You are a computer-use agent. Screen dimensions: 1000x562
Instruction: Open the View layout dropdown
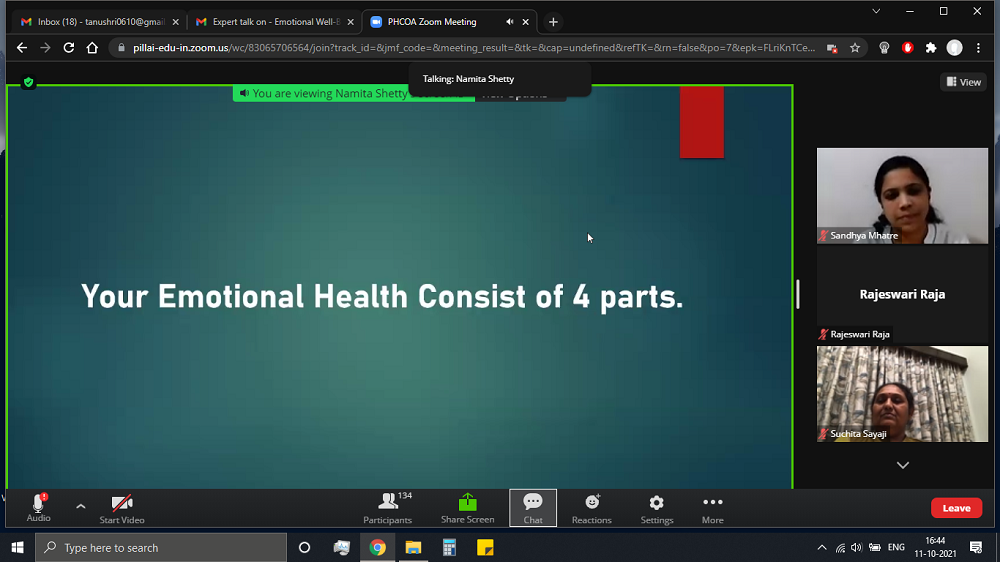tap(963, 82)
